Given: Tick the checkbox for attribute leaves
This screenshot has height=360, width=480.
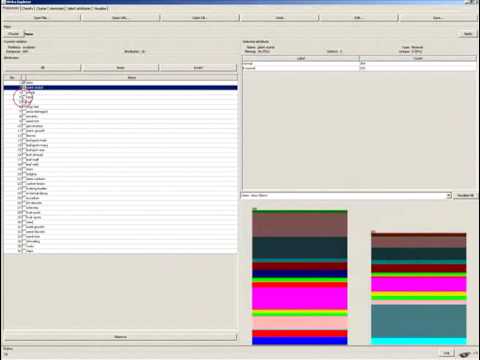Looking at the screenshot, I should click(23, 136).
